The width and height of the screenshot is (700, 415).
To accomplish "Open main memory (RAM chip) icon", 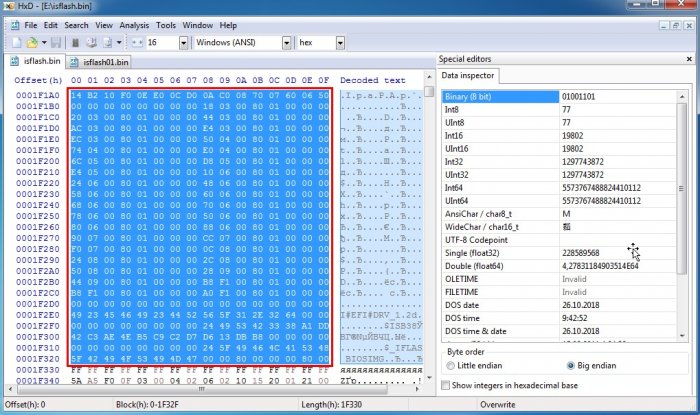I will (75, 42).
